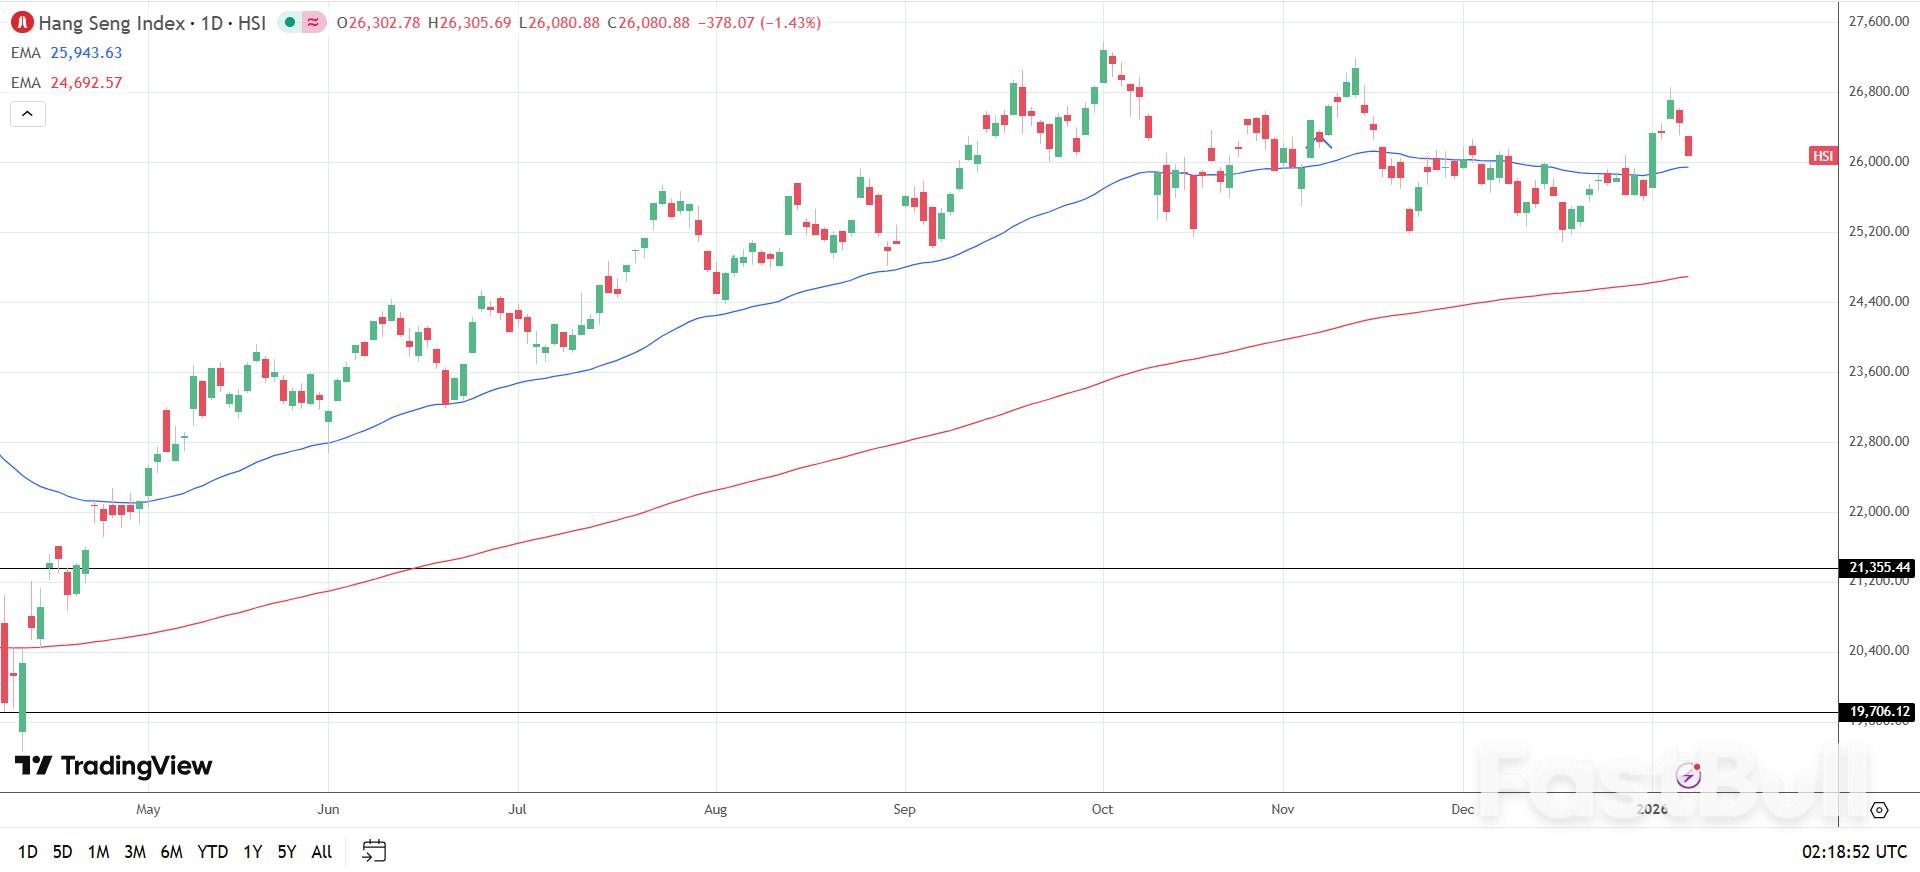Click the purple lightning event marker
Screen dimensions: 1920x872
[x=1689, y=776]
